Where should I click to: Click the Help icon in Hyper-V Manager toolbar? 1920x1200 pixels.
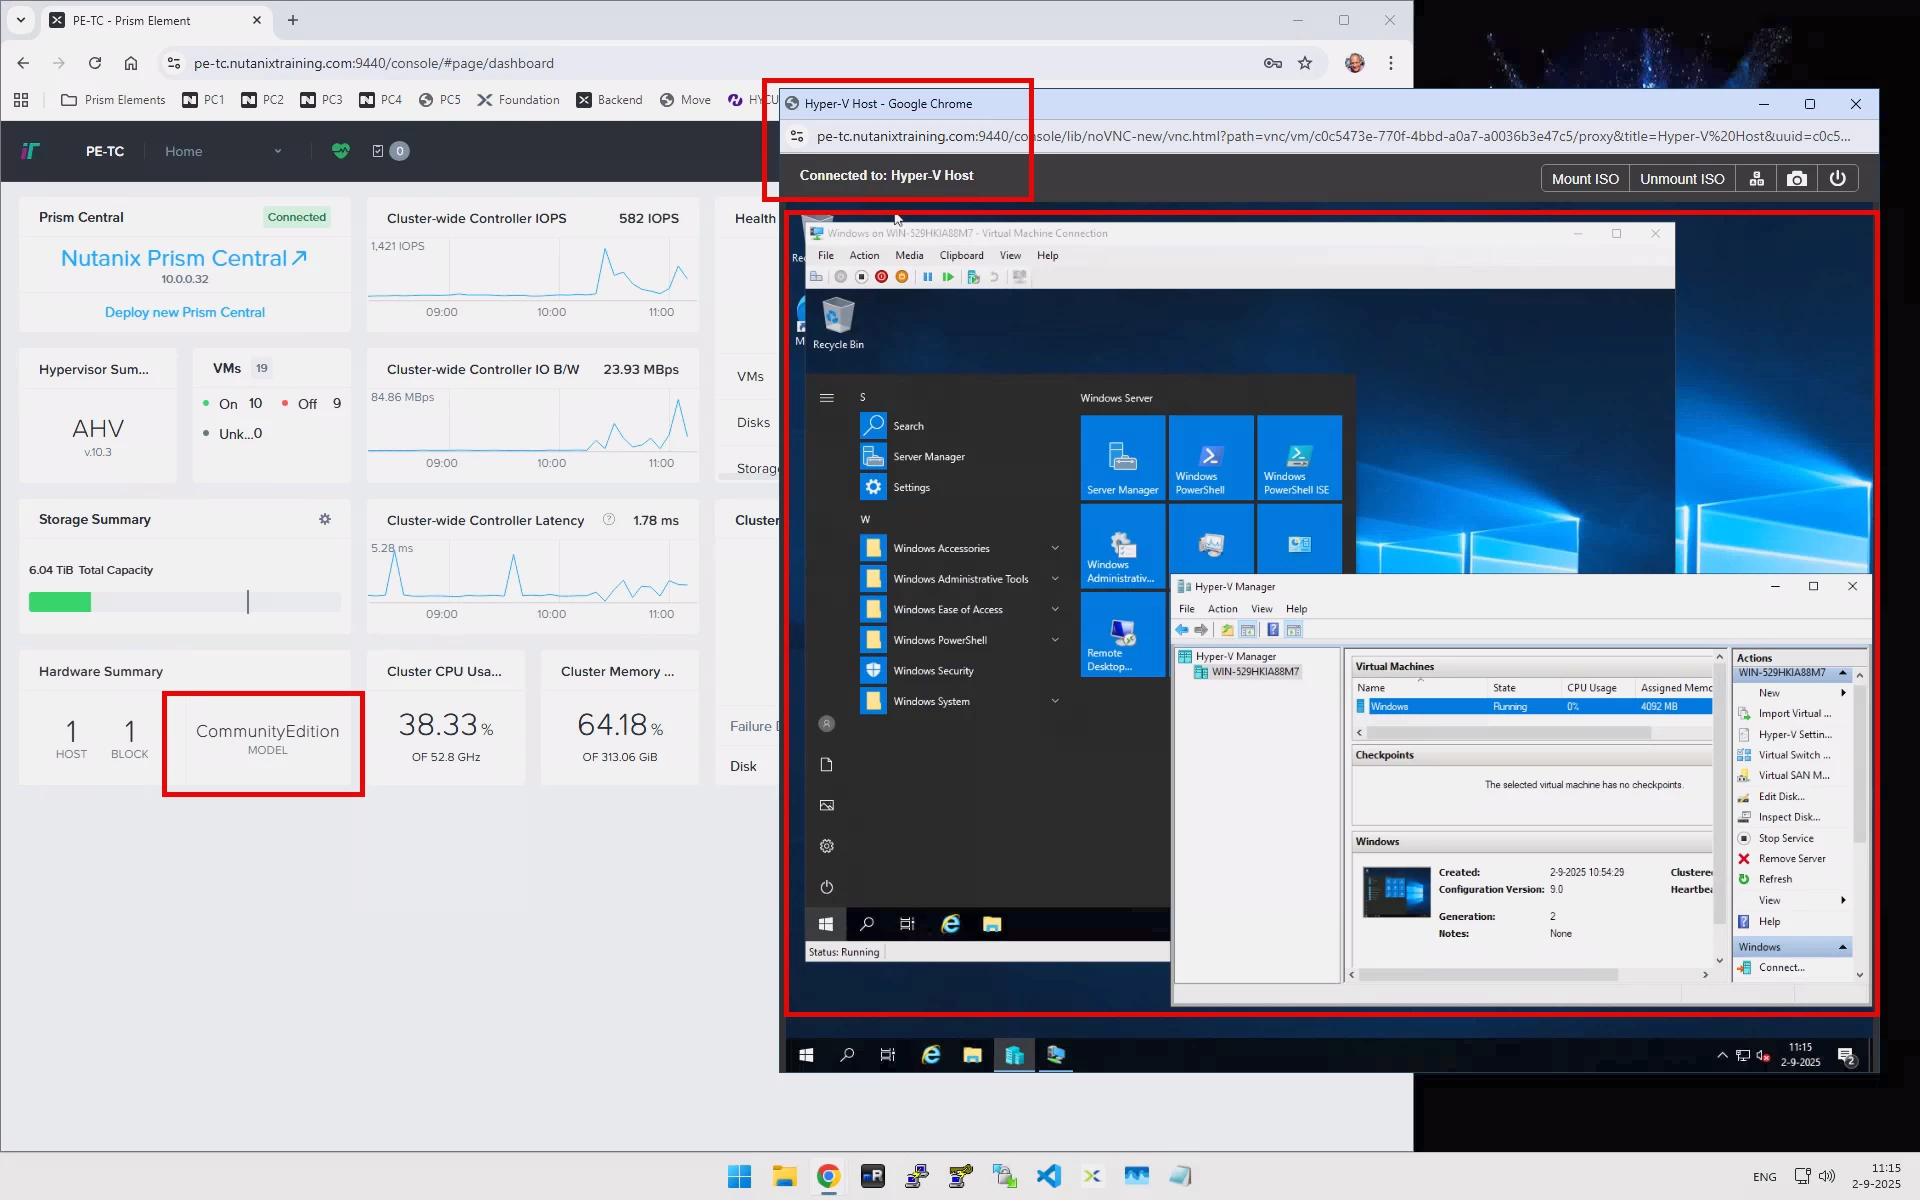[1272, 630]
